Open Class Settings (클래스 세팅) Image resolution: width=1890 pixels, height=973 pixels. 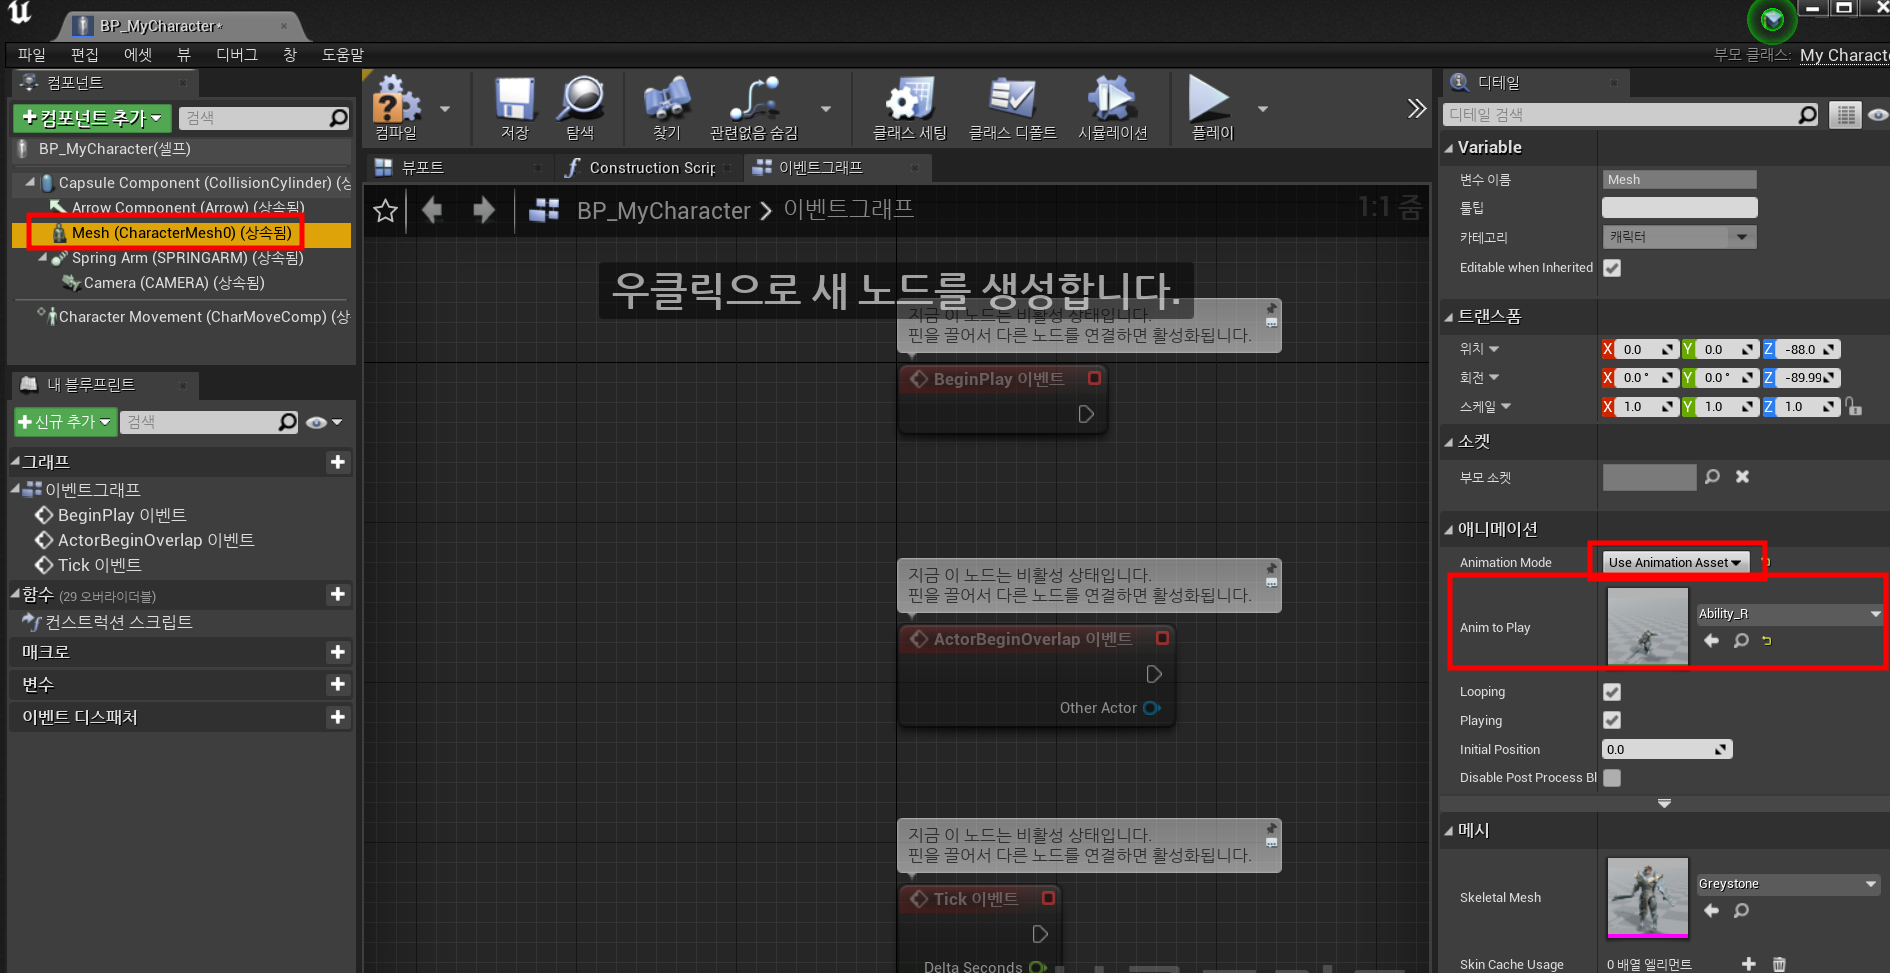(x=909, y=108)
